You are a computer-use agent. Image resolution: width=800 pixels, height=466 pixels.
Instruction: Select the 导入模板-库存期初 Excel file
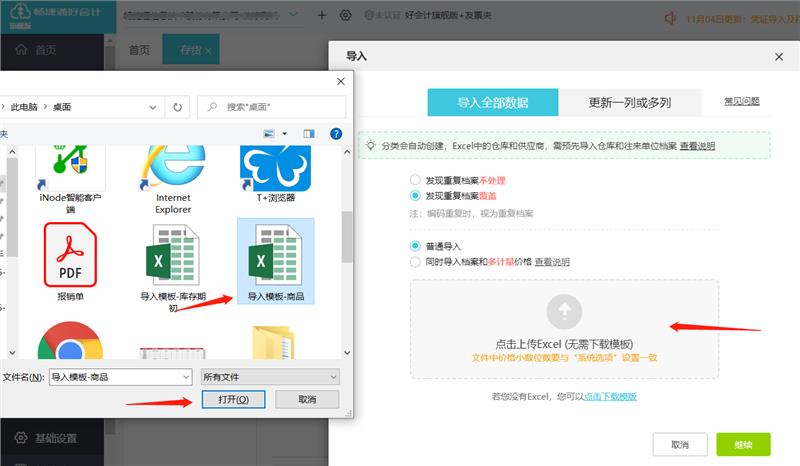[x=172, y=259]
